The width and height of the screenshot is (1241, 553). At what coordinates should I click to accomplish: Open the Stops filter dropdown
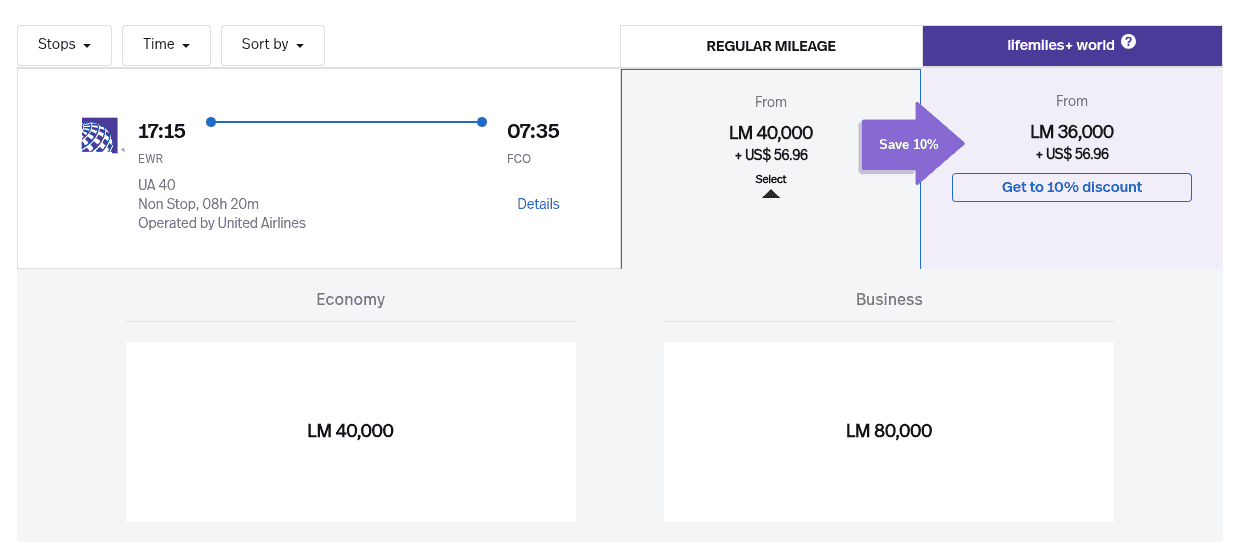click(64, 45)
